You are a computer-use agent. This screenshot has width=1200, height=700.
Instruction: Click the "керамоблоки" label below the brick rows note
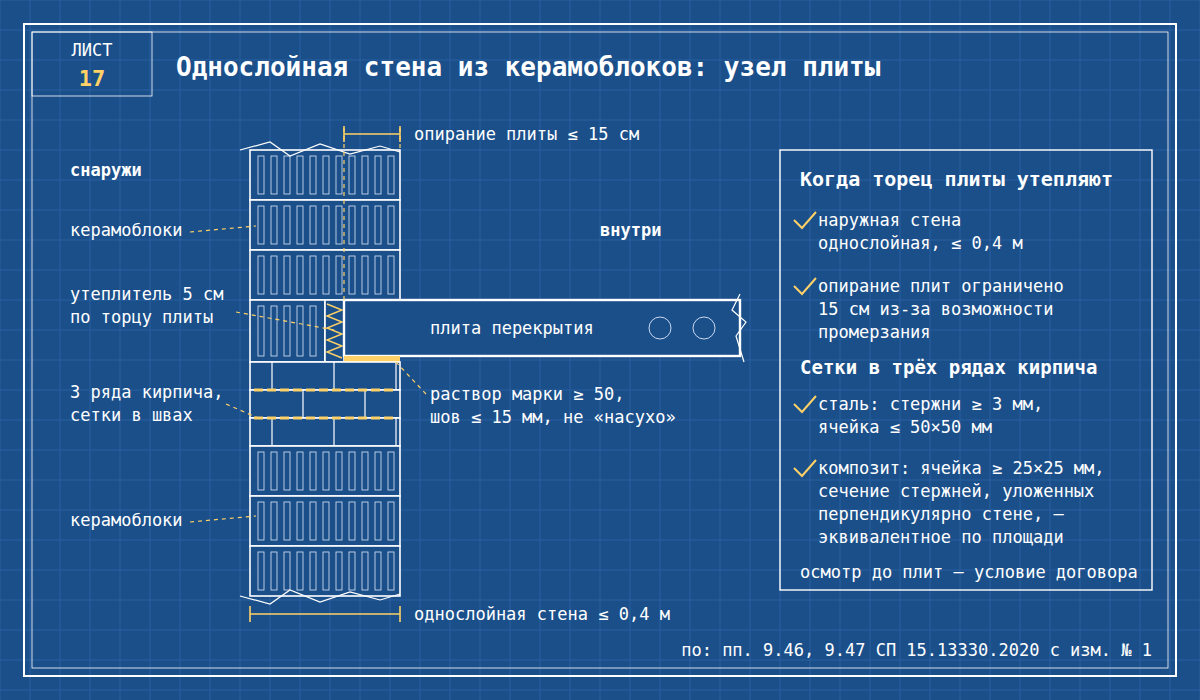pos(126,521)
